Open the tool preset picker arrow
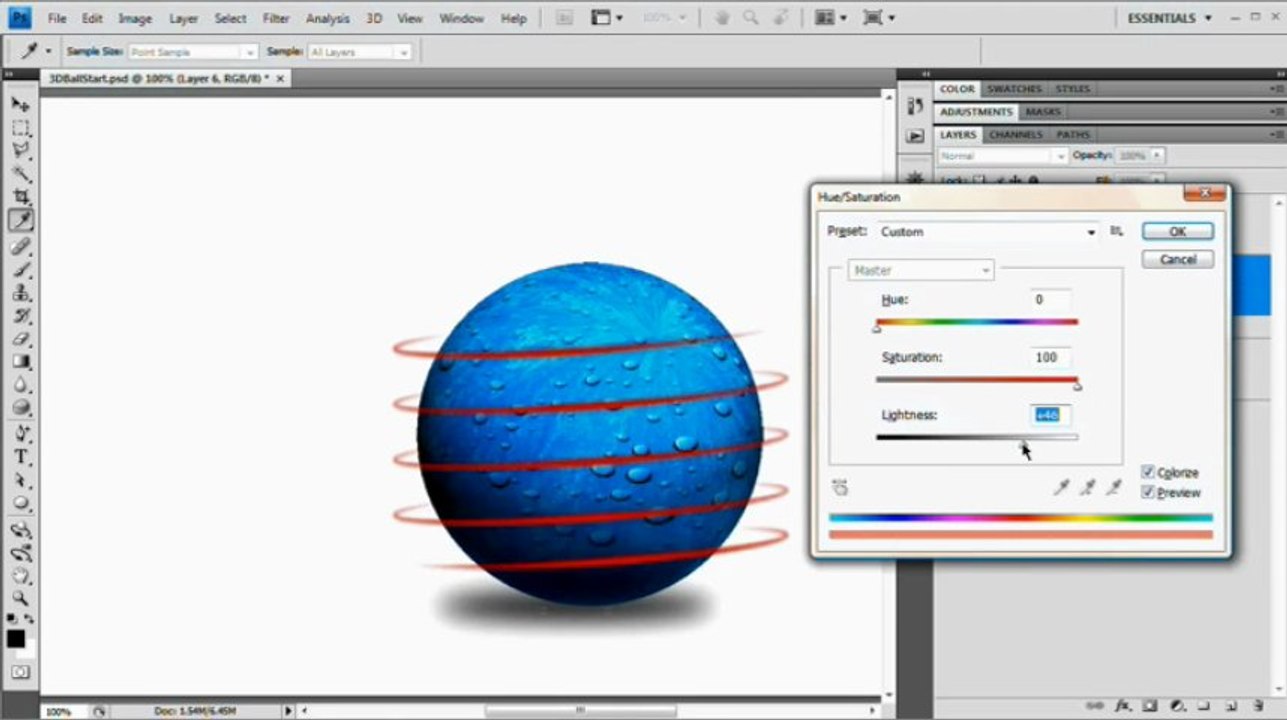The width and height of the screenshot is (1287, 720). (48, 51)
